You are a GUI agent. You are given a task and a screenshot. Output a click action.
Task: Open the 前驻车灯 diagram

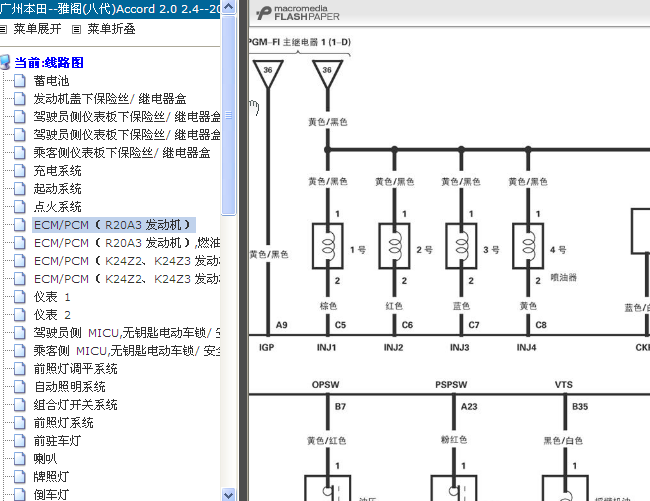coord(57,440)
